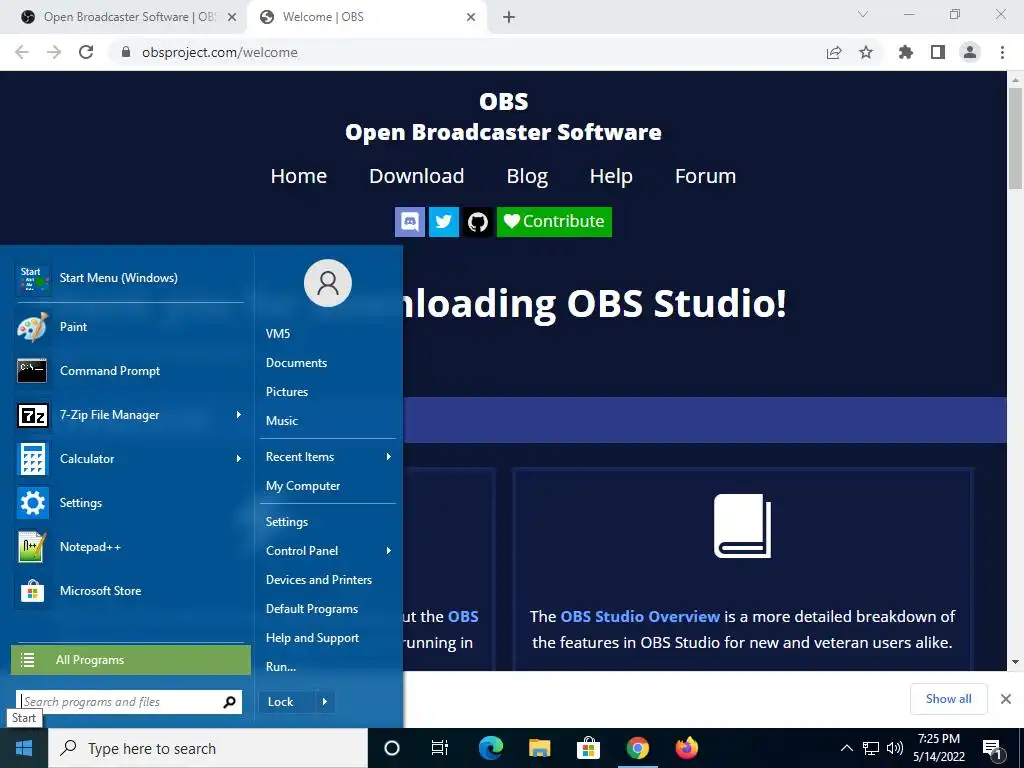The width and height of the screenshot is (1024, 768).
Task: Open Chrome tab search chevron
Action: [863, 14]
